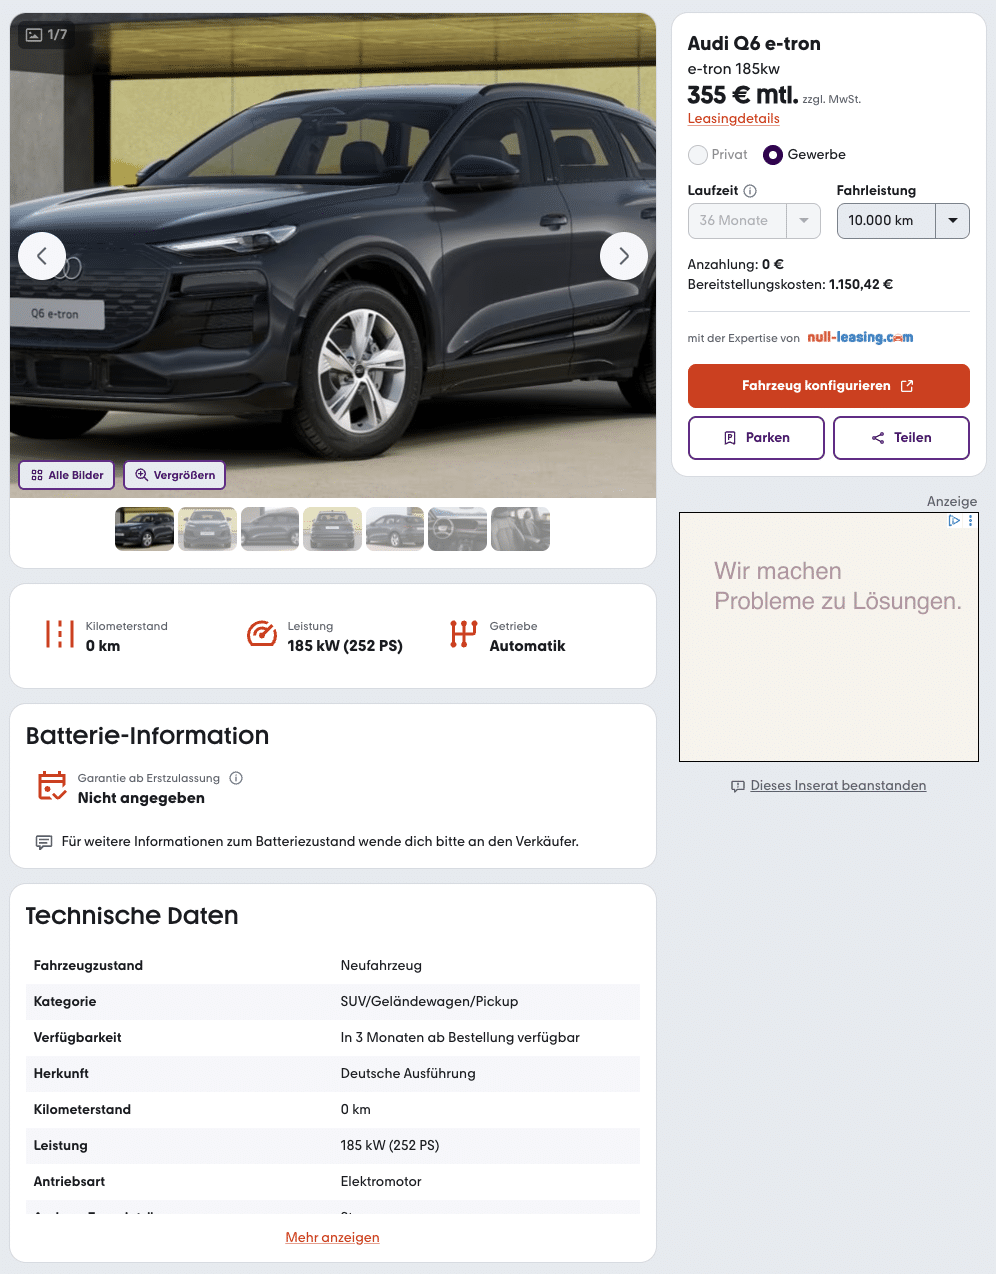996x1274 pixels.
Task: Select the interior dashboard thumbnail
Action: pyautogui.click(x=457, y=529)
